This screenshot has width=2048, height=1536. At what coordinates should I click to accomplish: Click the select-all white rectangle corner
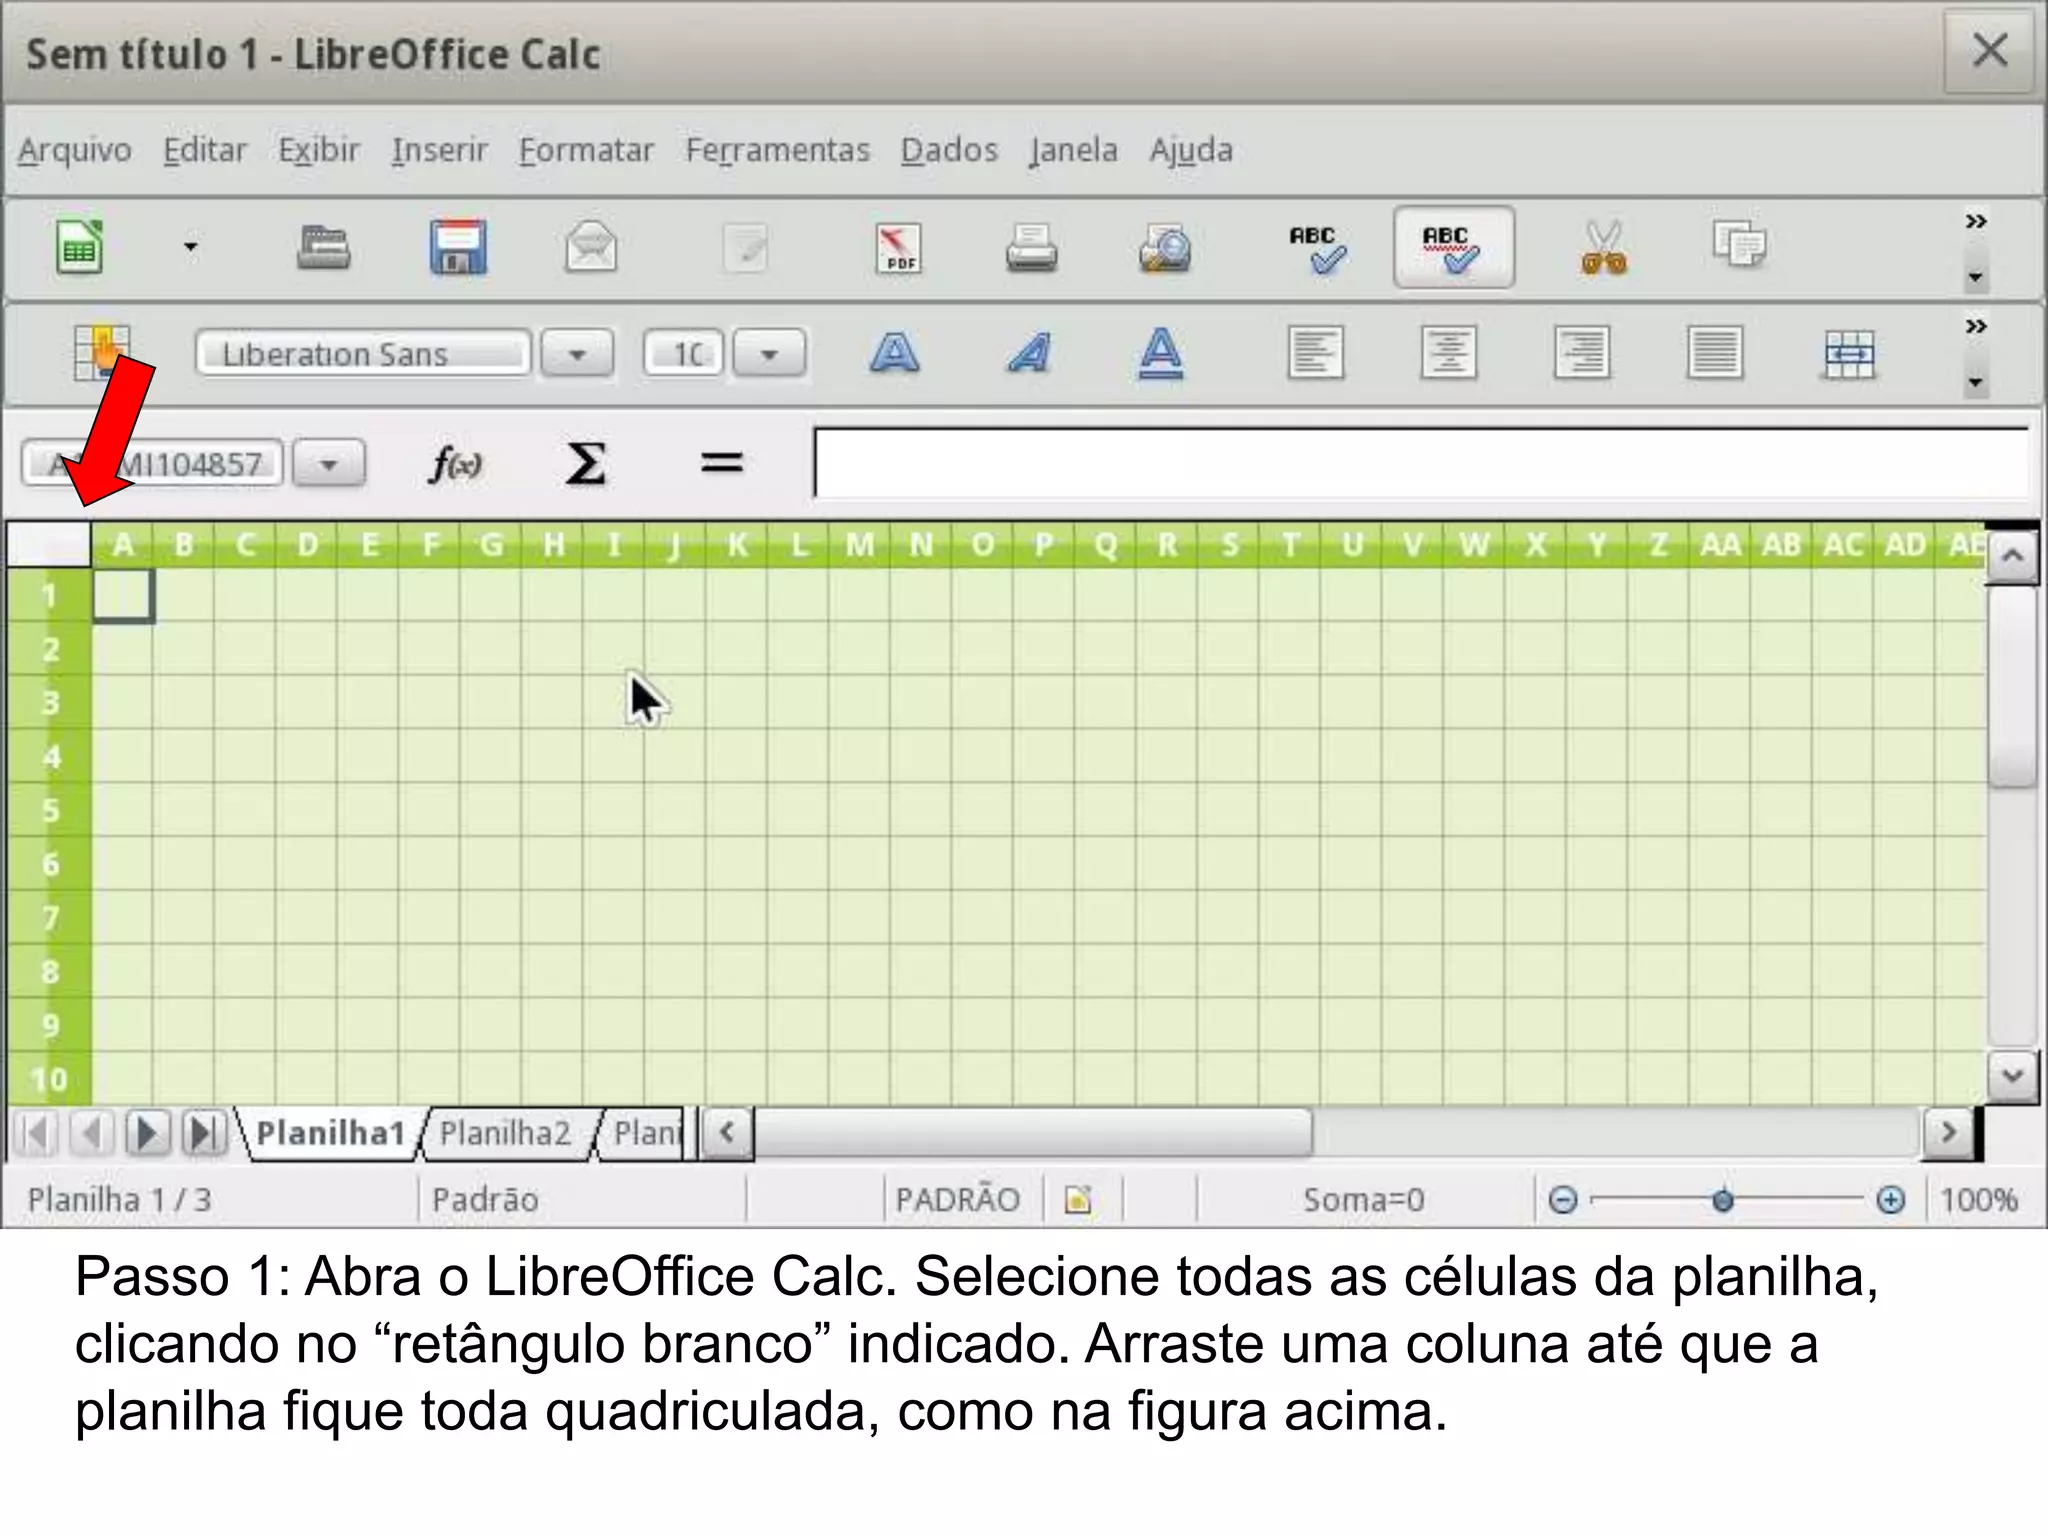coord(49,544)
